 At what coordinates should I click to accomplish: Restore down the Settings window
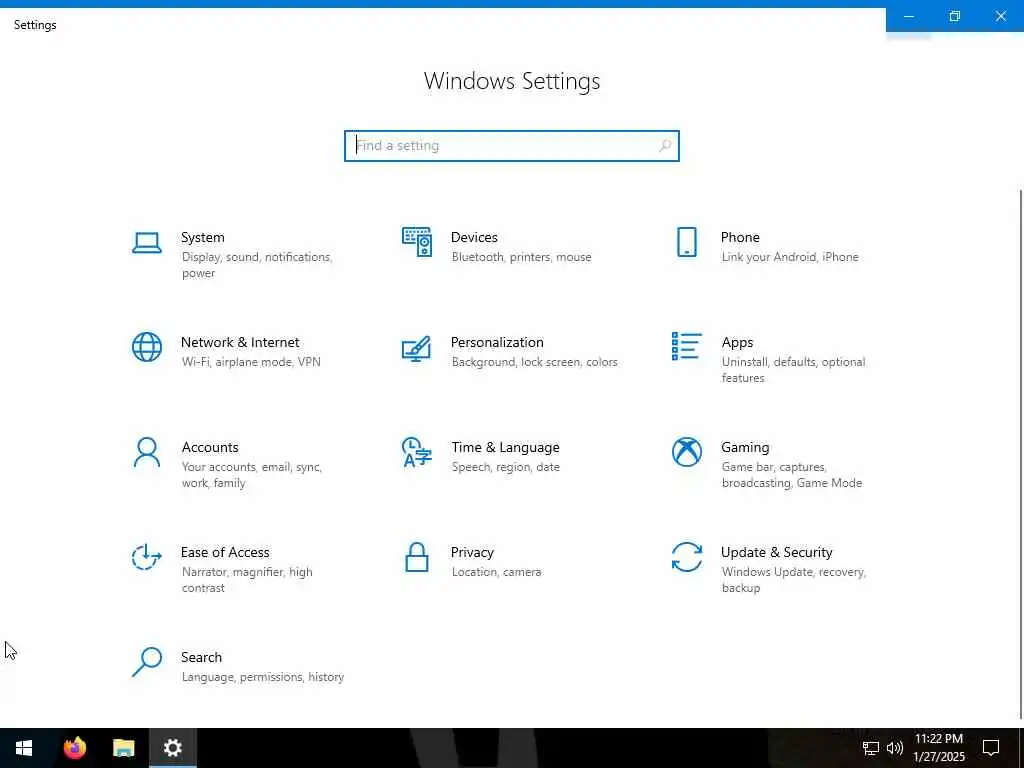tap(954, 16)
